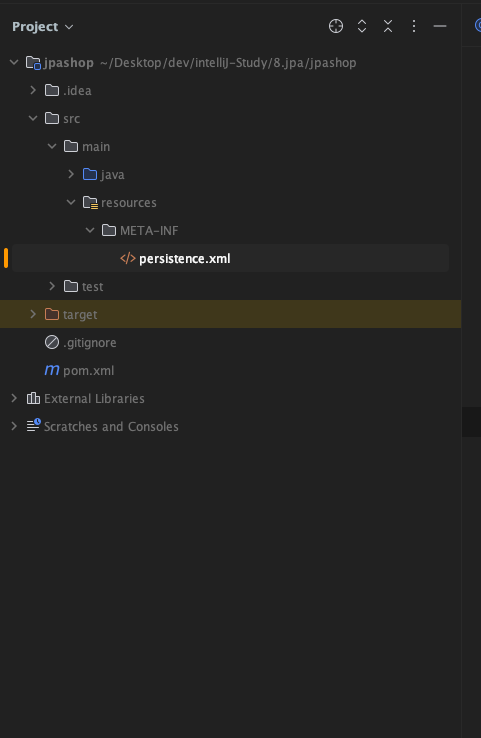Click the .idea folder icon
This screenshot has width=481, height=738.
pyautogui.click(x=52, y=90)
